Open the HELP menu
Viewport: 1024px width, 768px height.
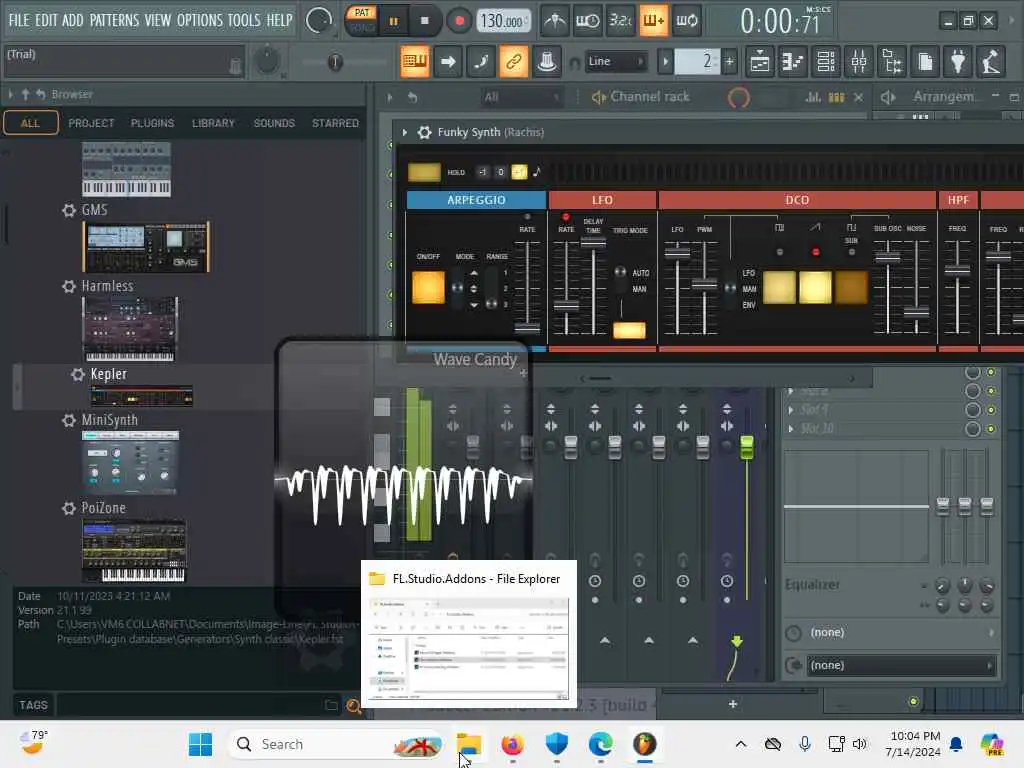pos(280,20)
